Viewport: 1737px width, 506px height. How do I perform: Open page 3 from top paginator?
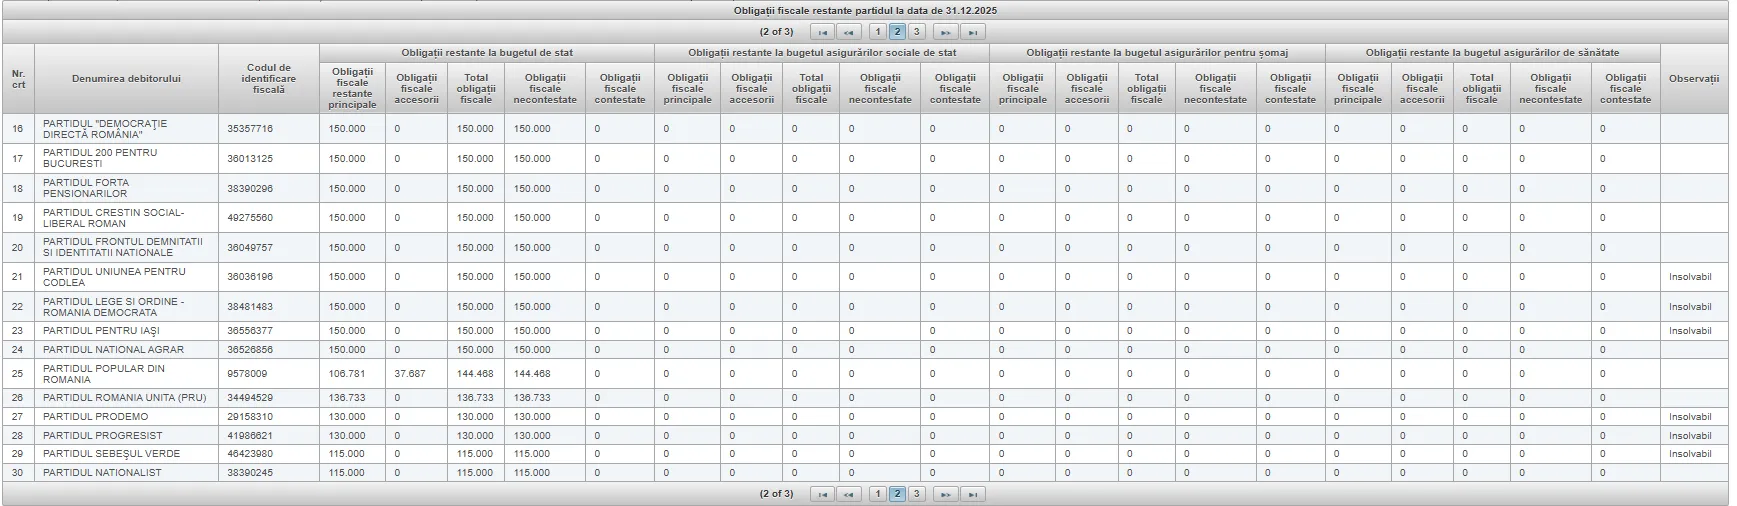click(916, 32)
